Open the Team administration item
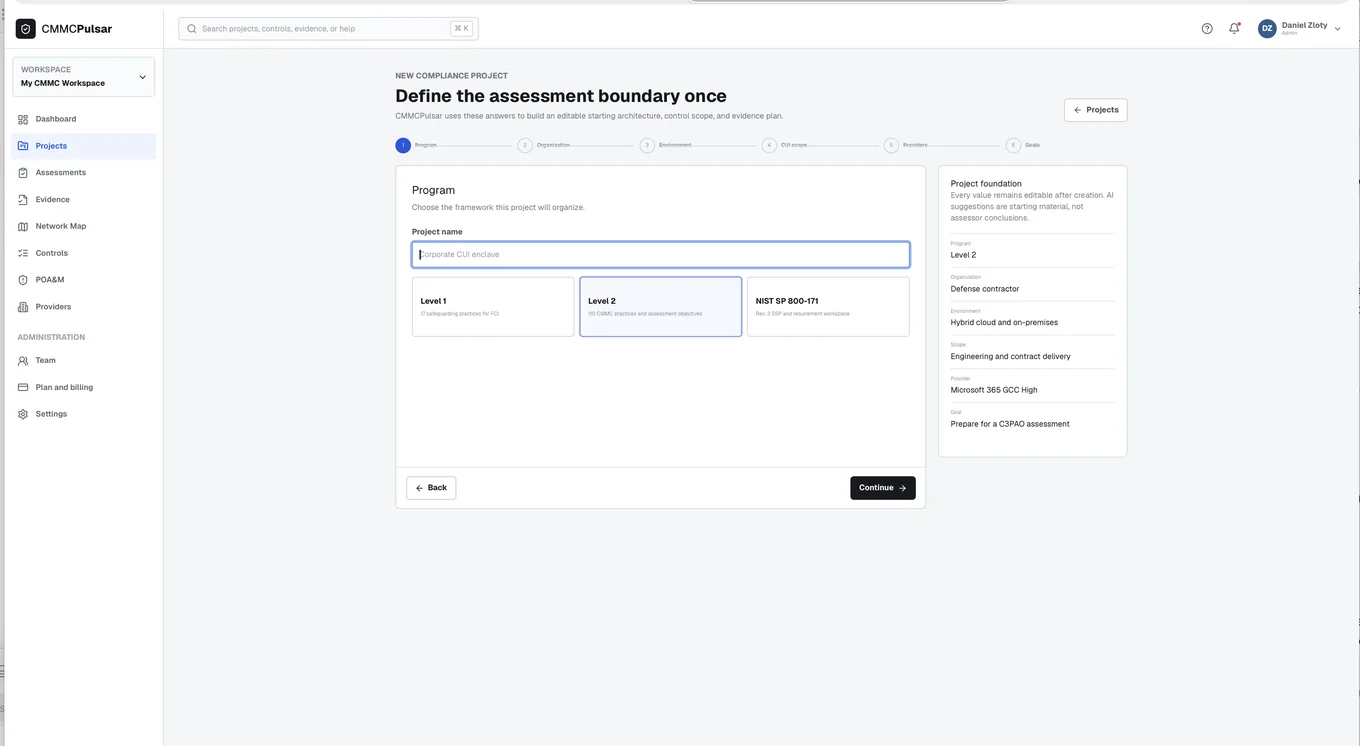1360x746 pixels. [x=84, y=360]
